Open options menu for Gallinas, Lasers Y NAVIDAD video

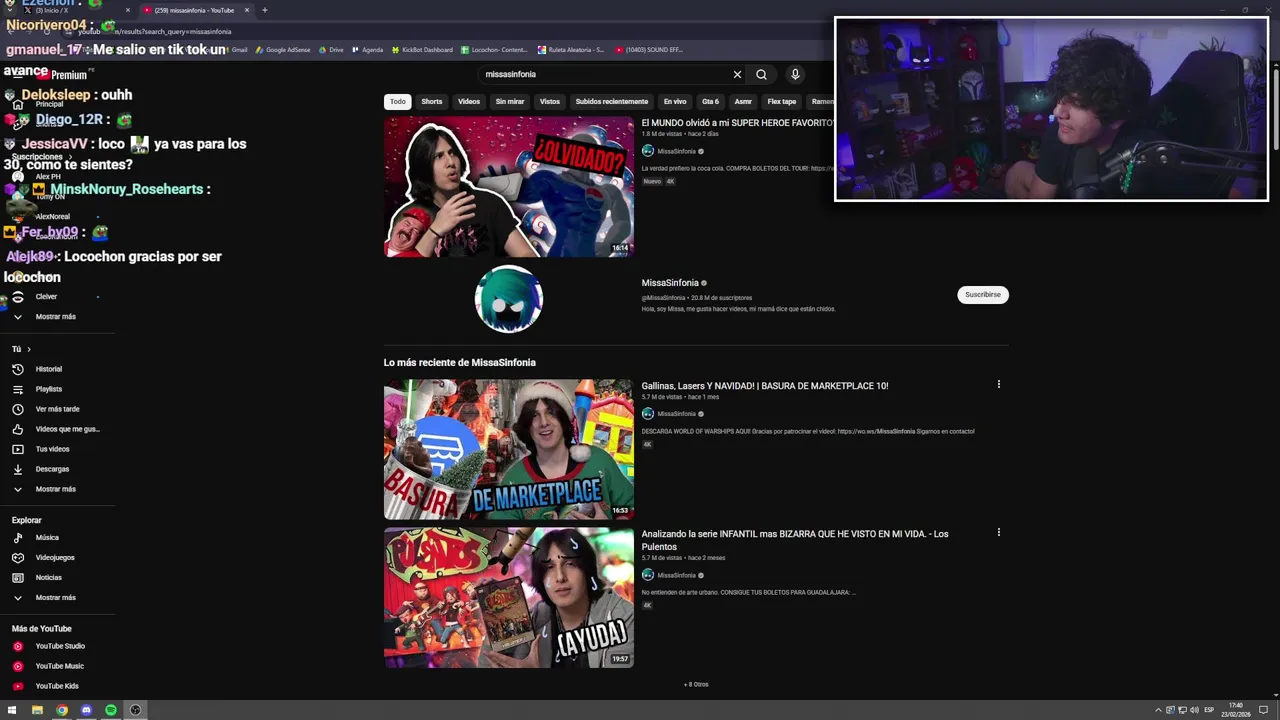point(998,384)
